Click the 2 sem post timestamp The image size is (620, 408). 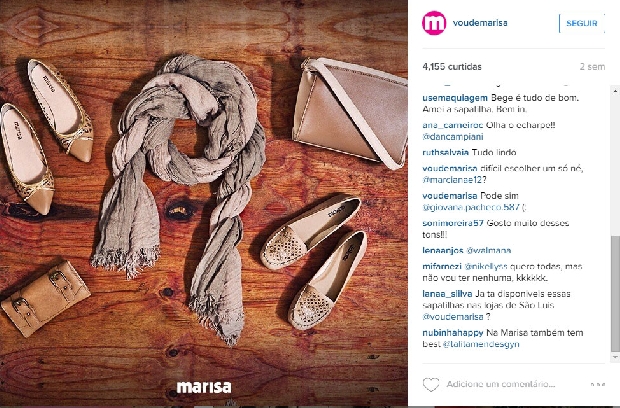(592, 67)
